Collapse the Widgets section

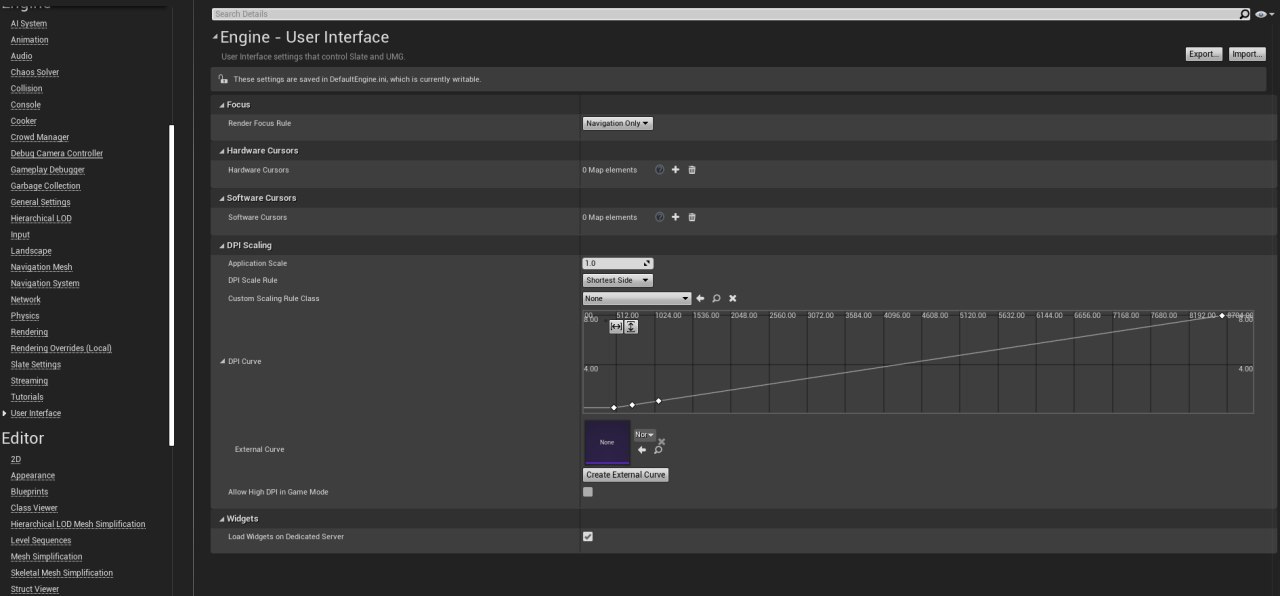(x=222, y=519)
